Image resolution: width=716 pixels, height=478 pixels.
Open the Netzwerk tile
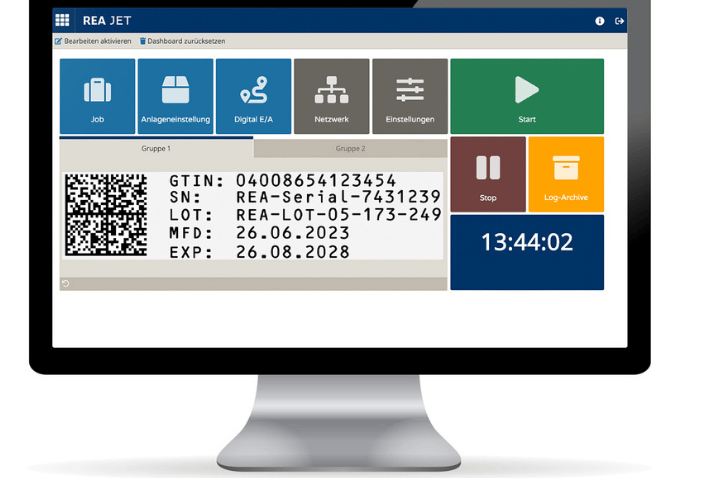[332, 96]
